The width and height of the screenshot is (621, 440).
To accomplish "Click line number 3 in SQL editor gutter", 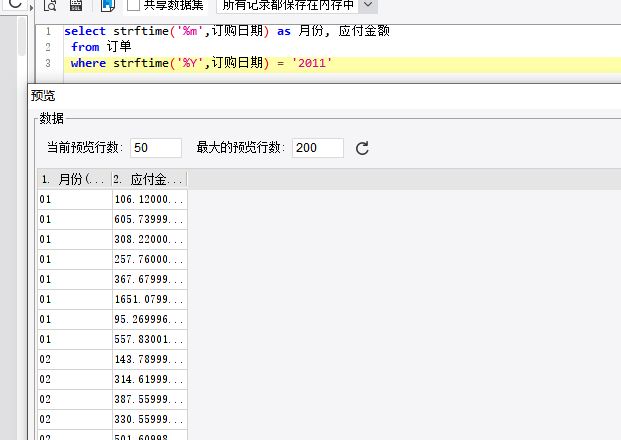I will tap(48, 63).
